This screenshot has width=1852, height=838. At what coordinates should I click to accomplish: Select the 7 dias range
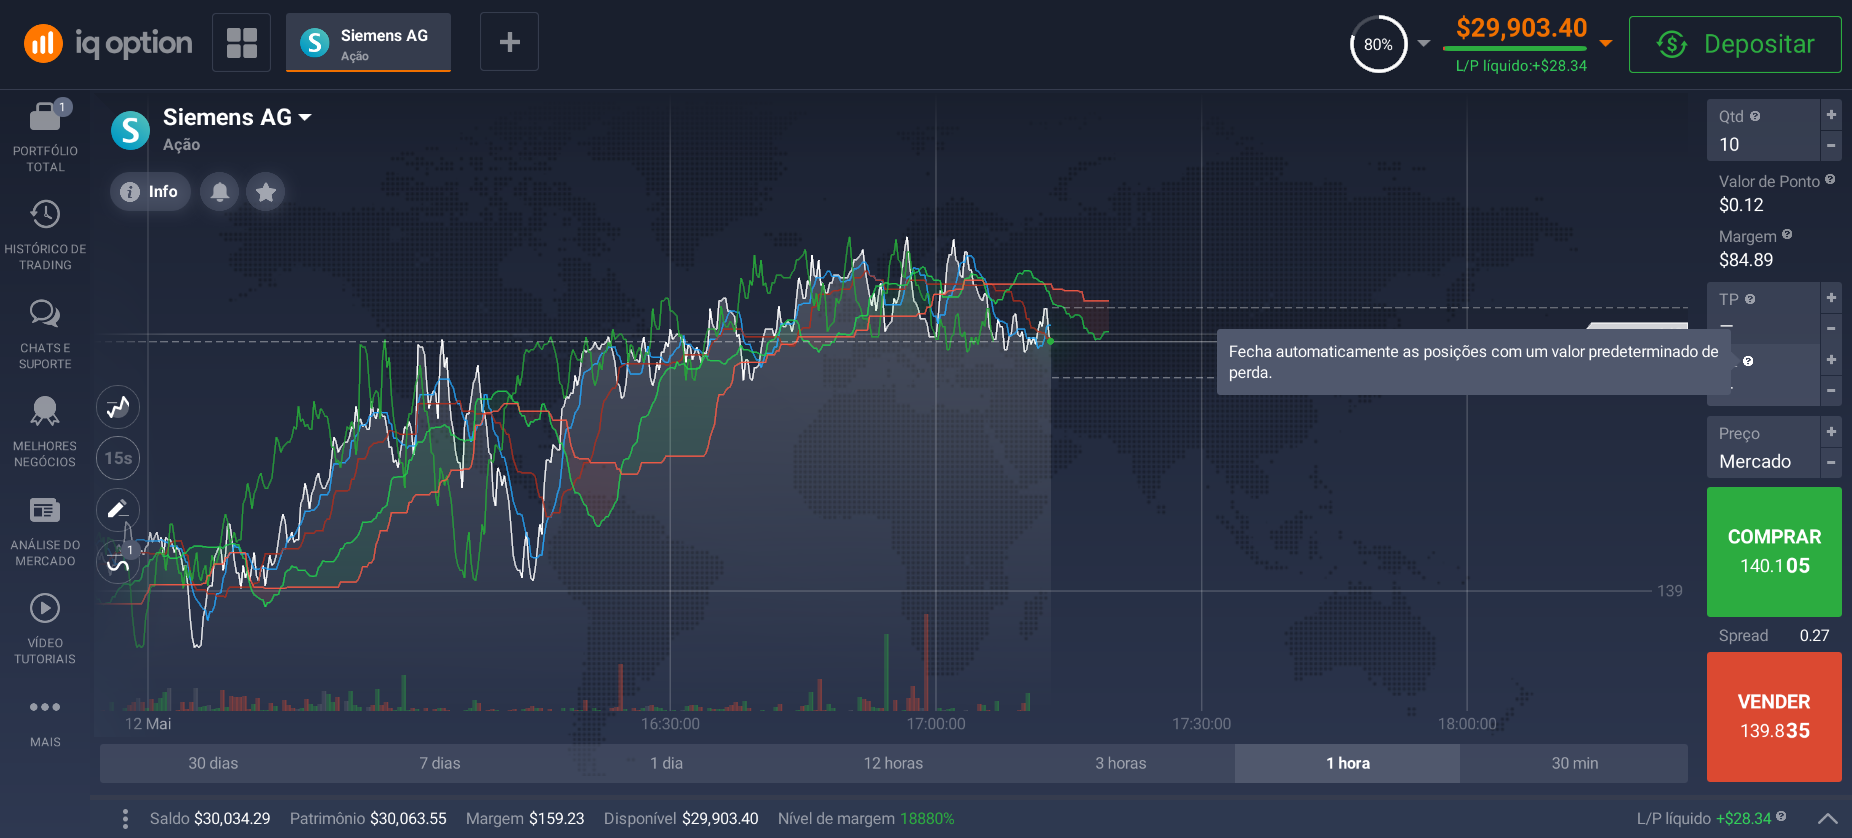[x=440, y=763]
